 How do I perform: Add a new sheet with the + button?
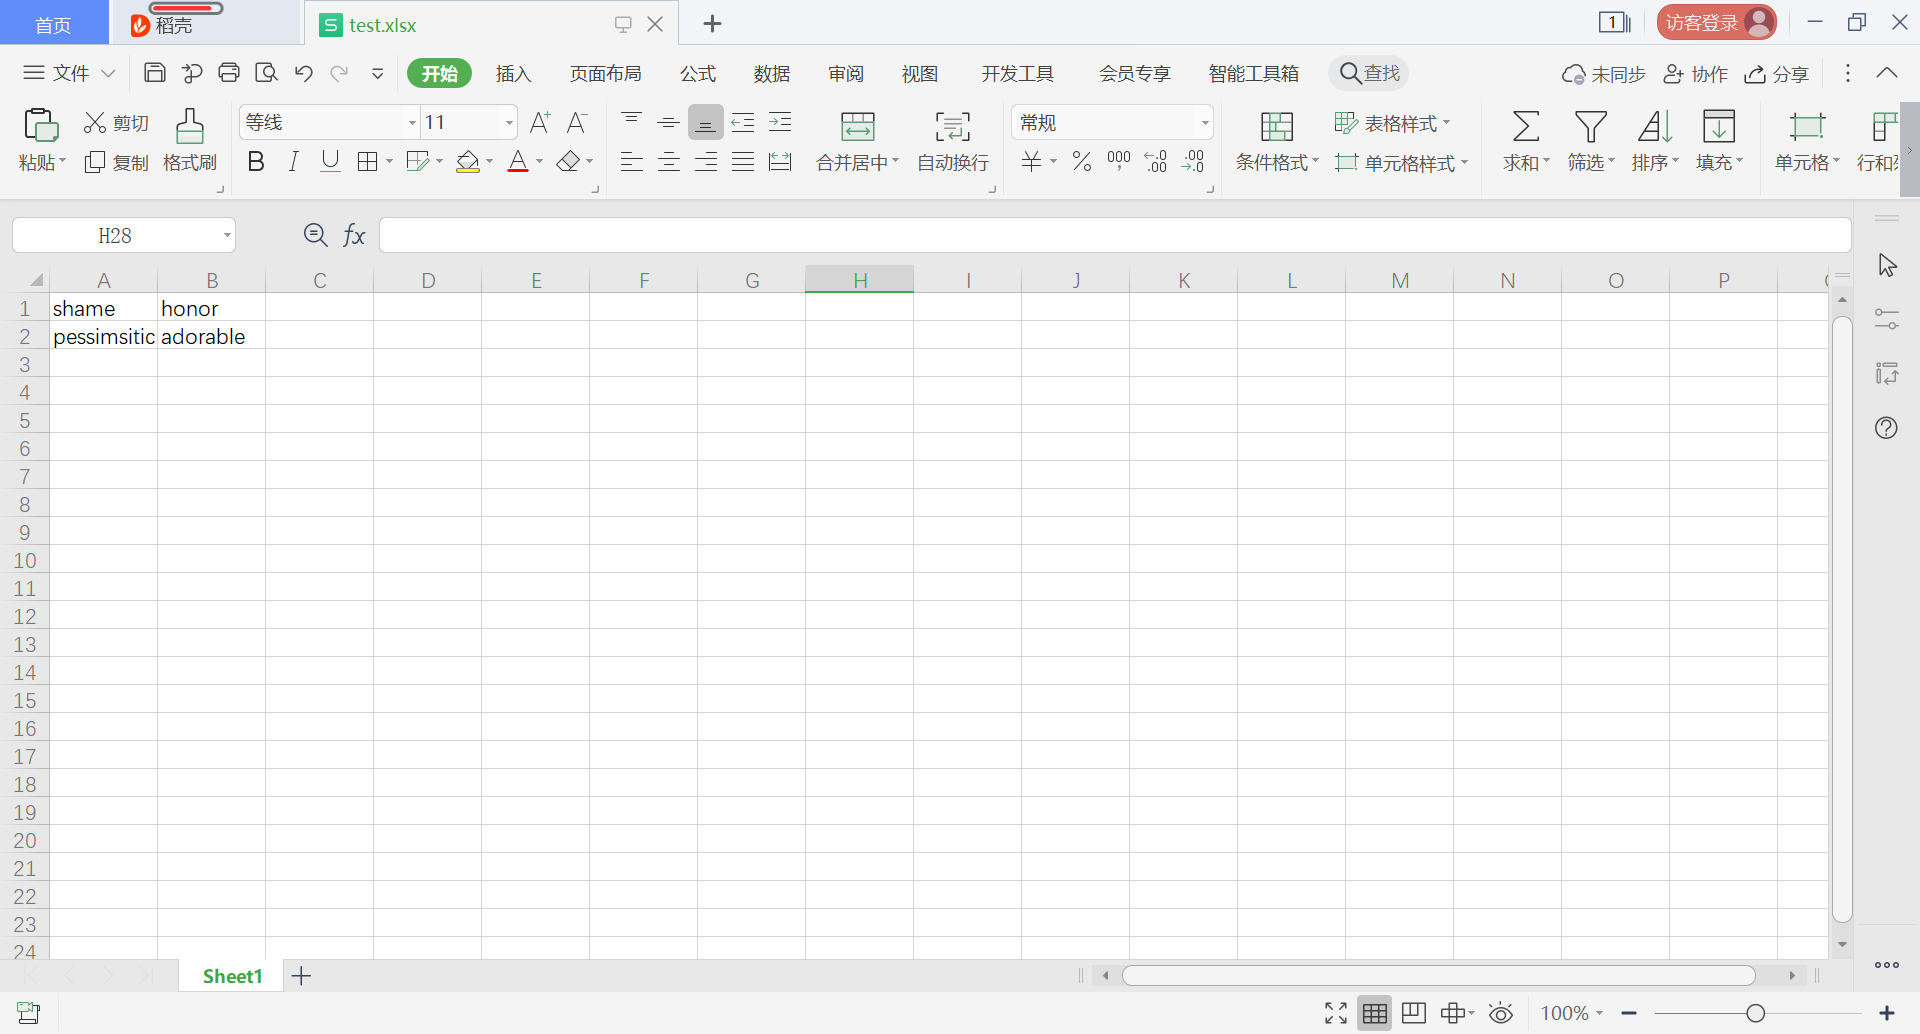[301, 975]
